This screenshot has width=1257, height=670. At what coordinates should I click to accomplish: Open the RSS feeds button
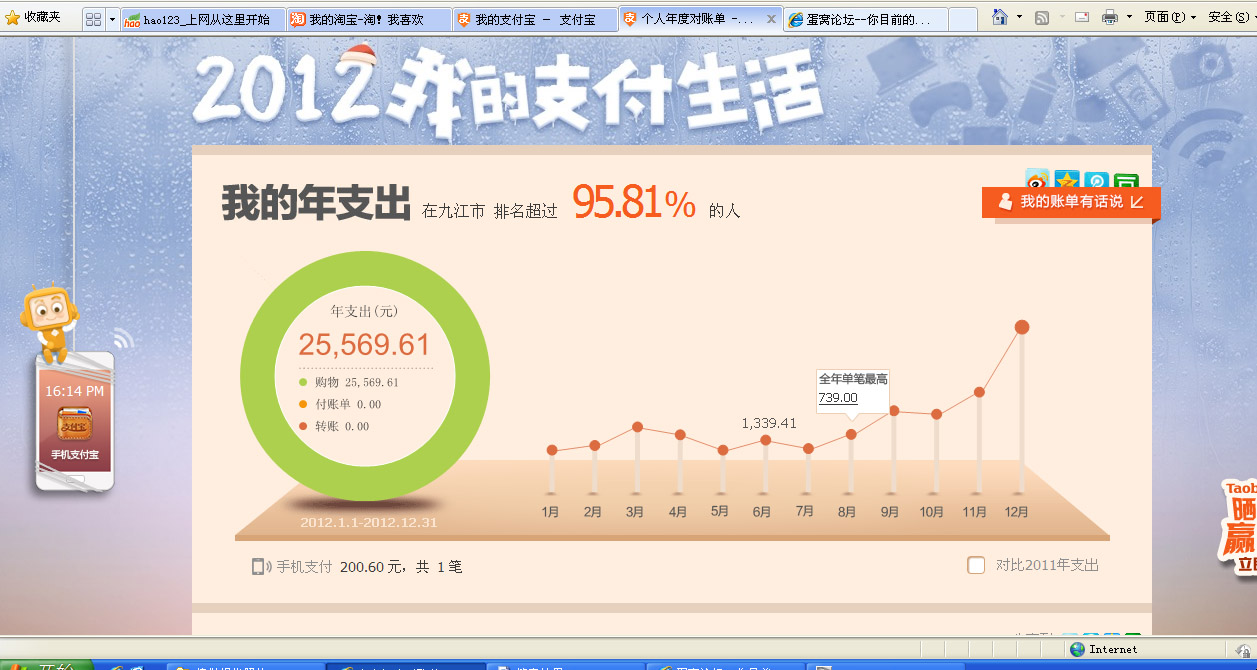(x=1041, y=17)
